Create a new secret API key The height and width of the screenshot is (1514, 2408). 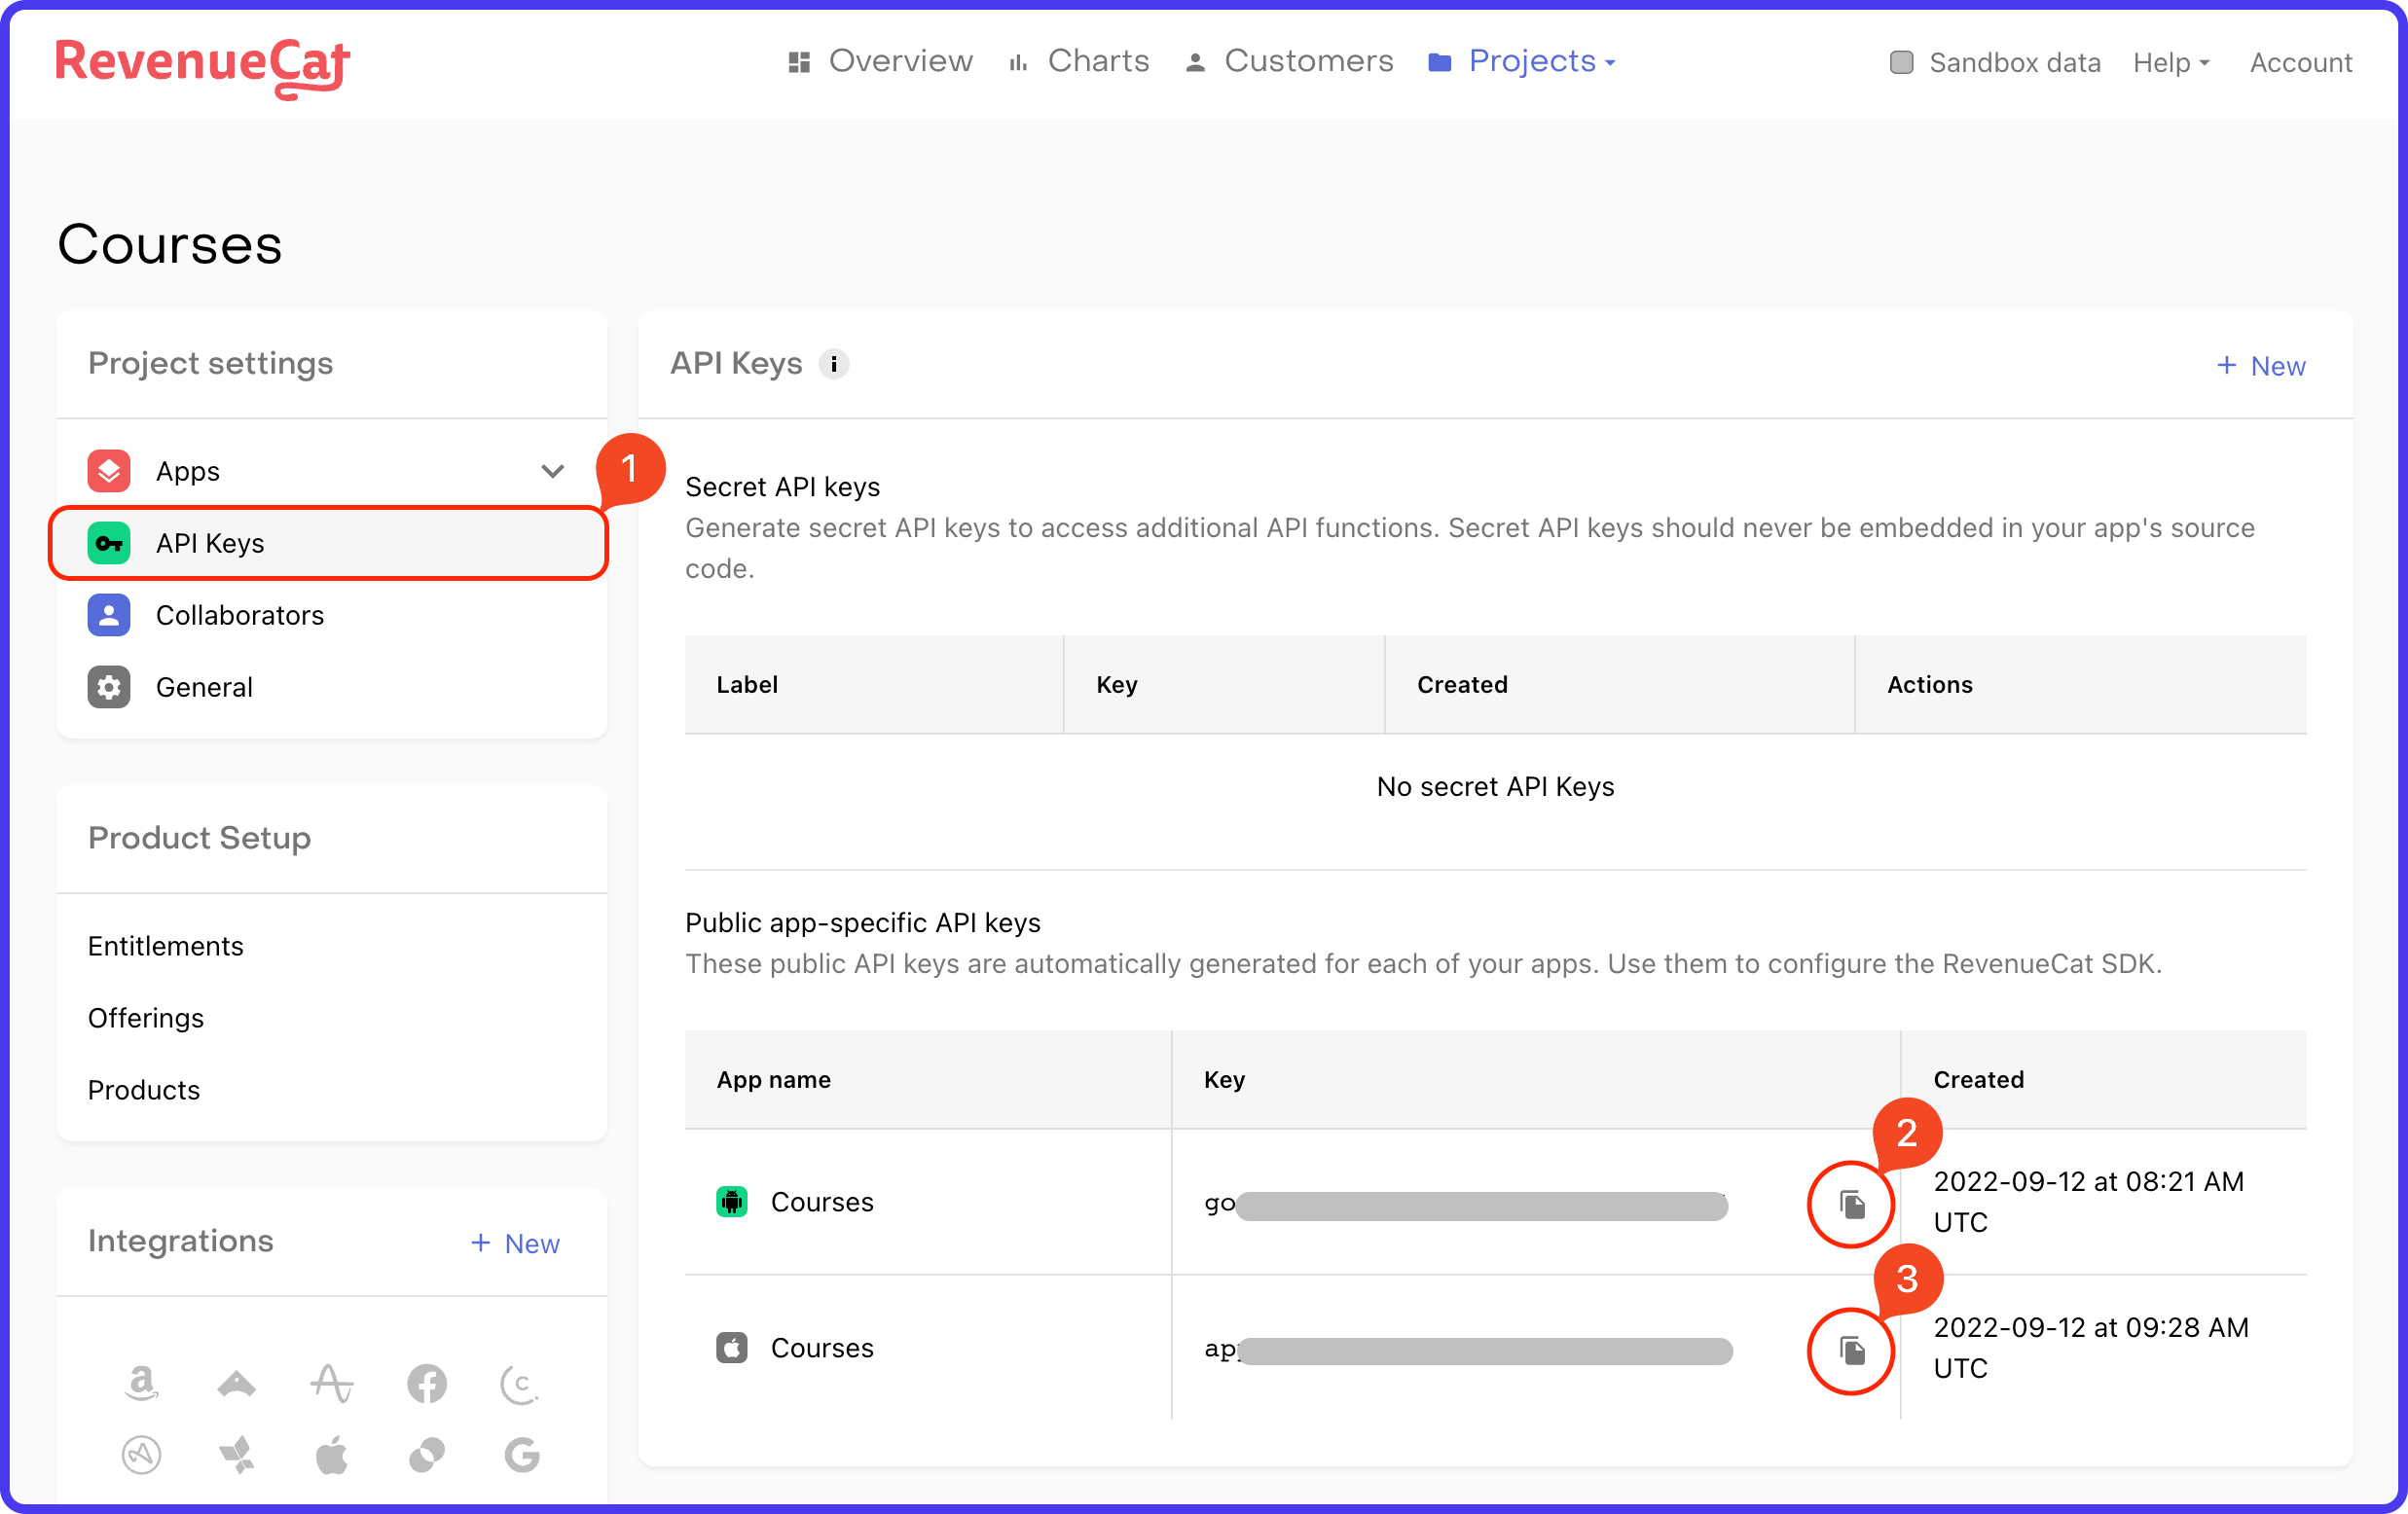click(2261, 366)
